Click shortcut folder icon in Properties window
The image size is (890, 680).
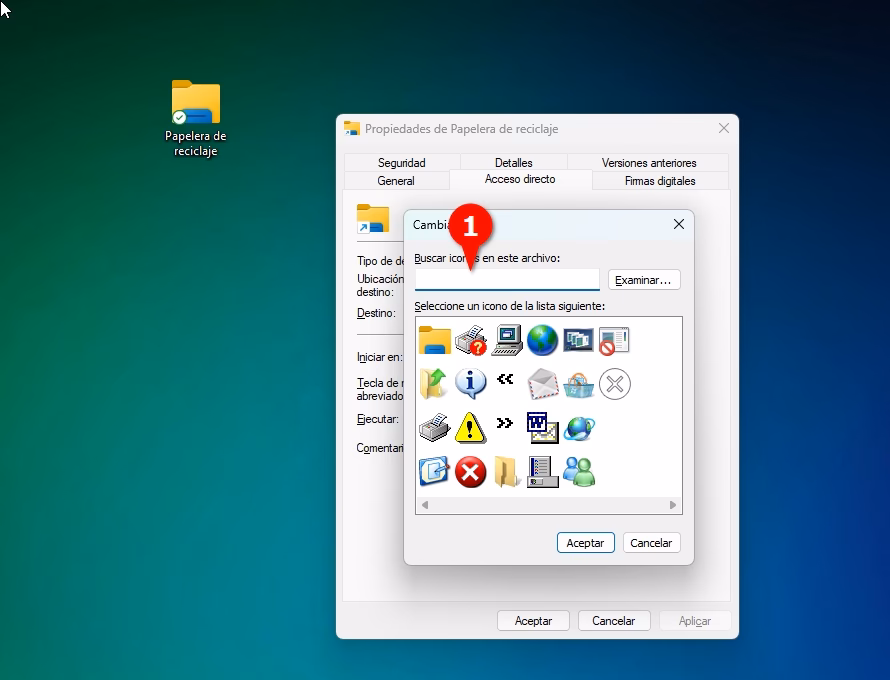click(x=373, y=219)
